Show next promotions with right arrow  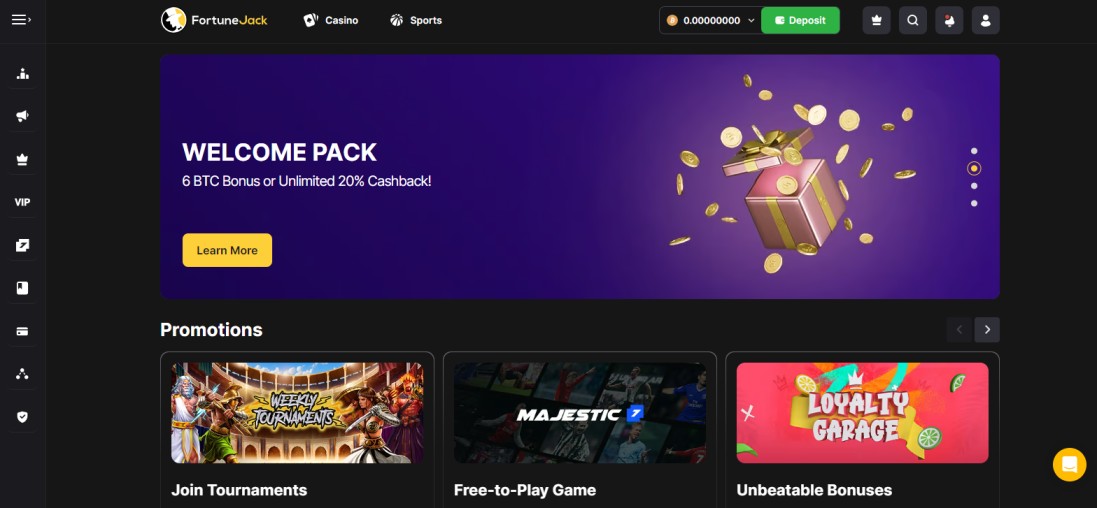[987, 330]
